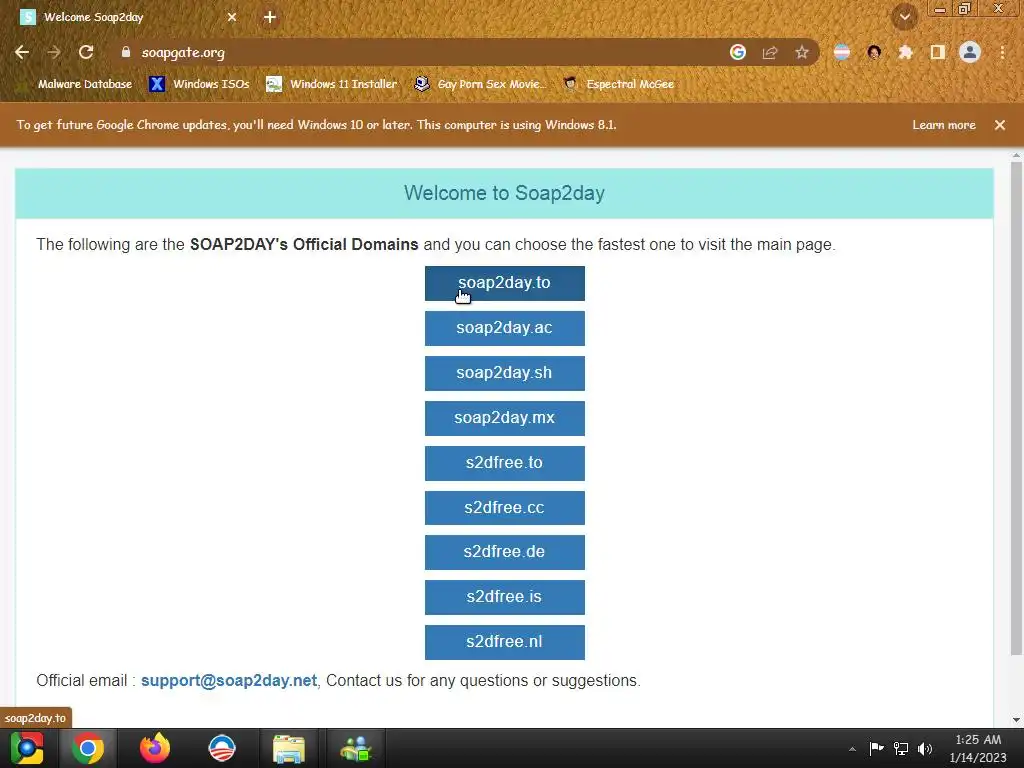This screenshot has width=1024, height=768.
Task: Click the soap2day.sh button
Action: (504, 374)
